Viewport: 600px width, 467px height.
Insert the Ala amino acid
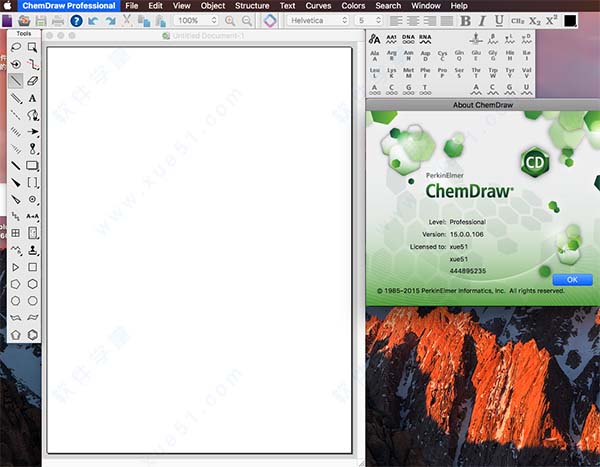click(x=375, y=56)
